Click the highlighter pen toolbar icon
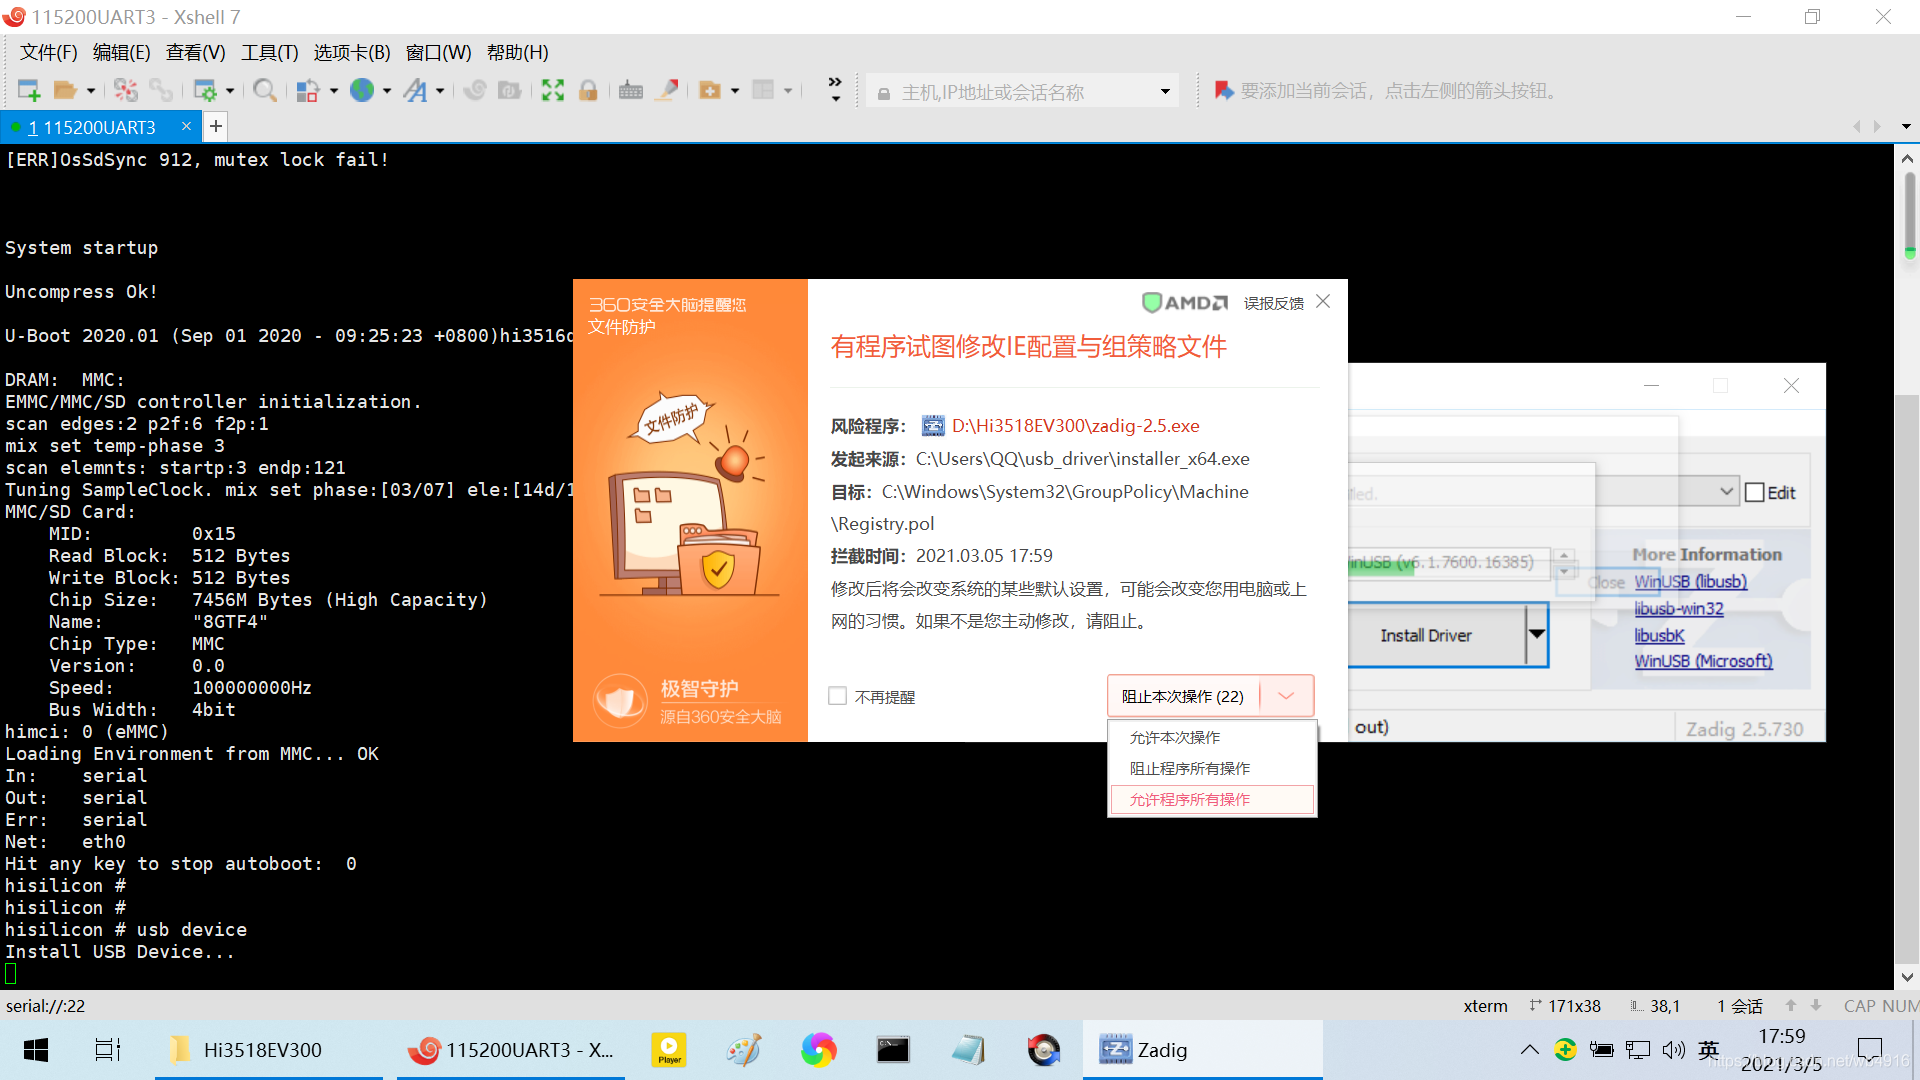The height and width of the screenshot is (1080, 1920). coord(667,91)
